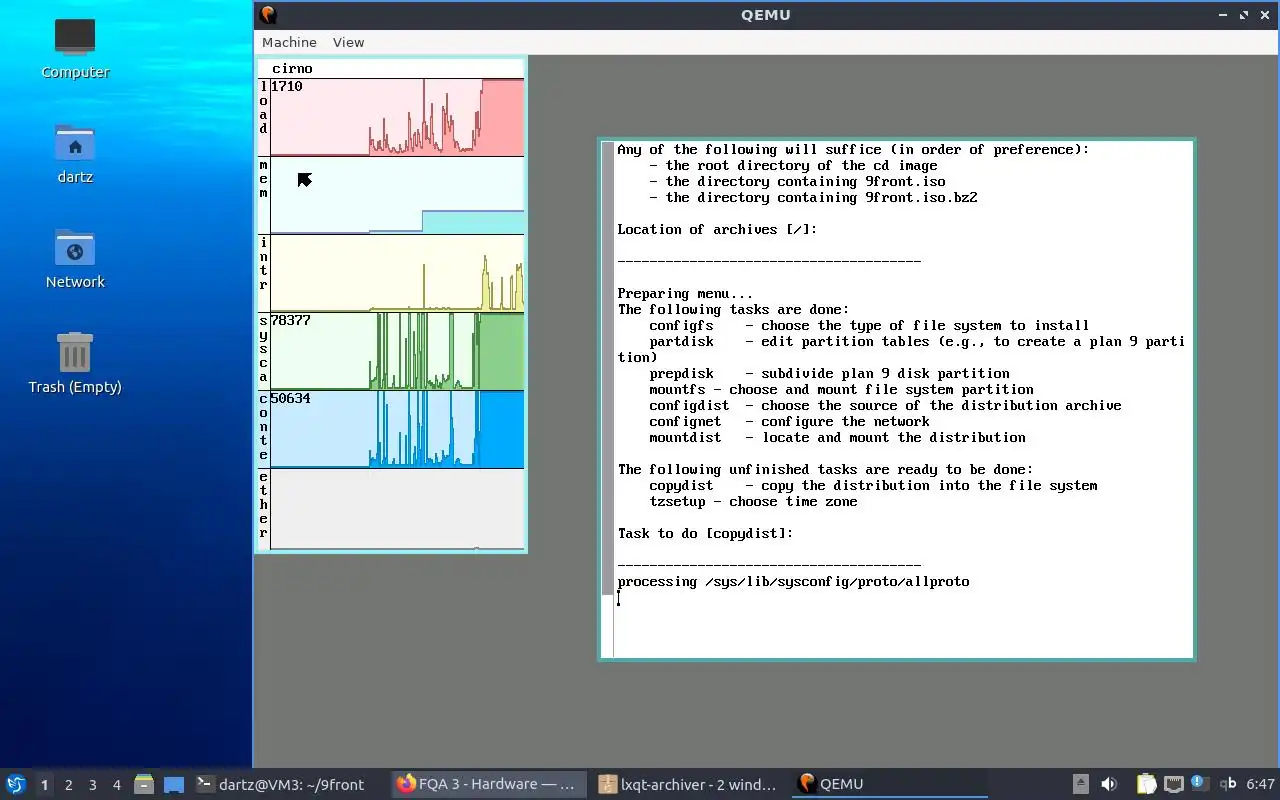
Task: Switch to the dartz@VM3 terminal task
Action: click(x=288, y=784)
